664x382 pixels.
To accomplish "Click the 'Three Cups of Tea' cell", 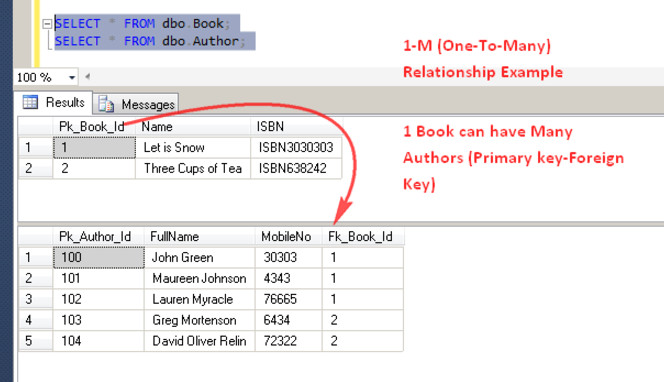I will pyautogui.click(x=193, y=168).
